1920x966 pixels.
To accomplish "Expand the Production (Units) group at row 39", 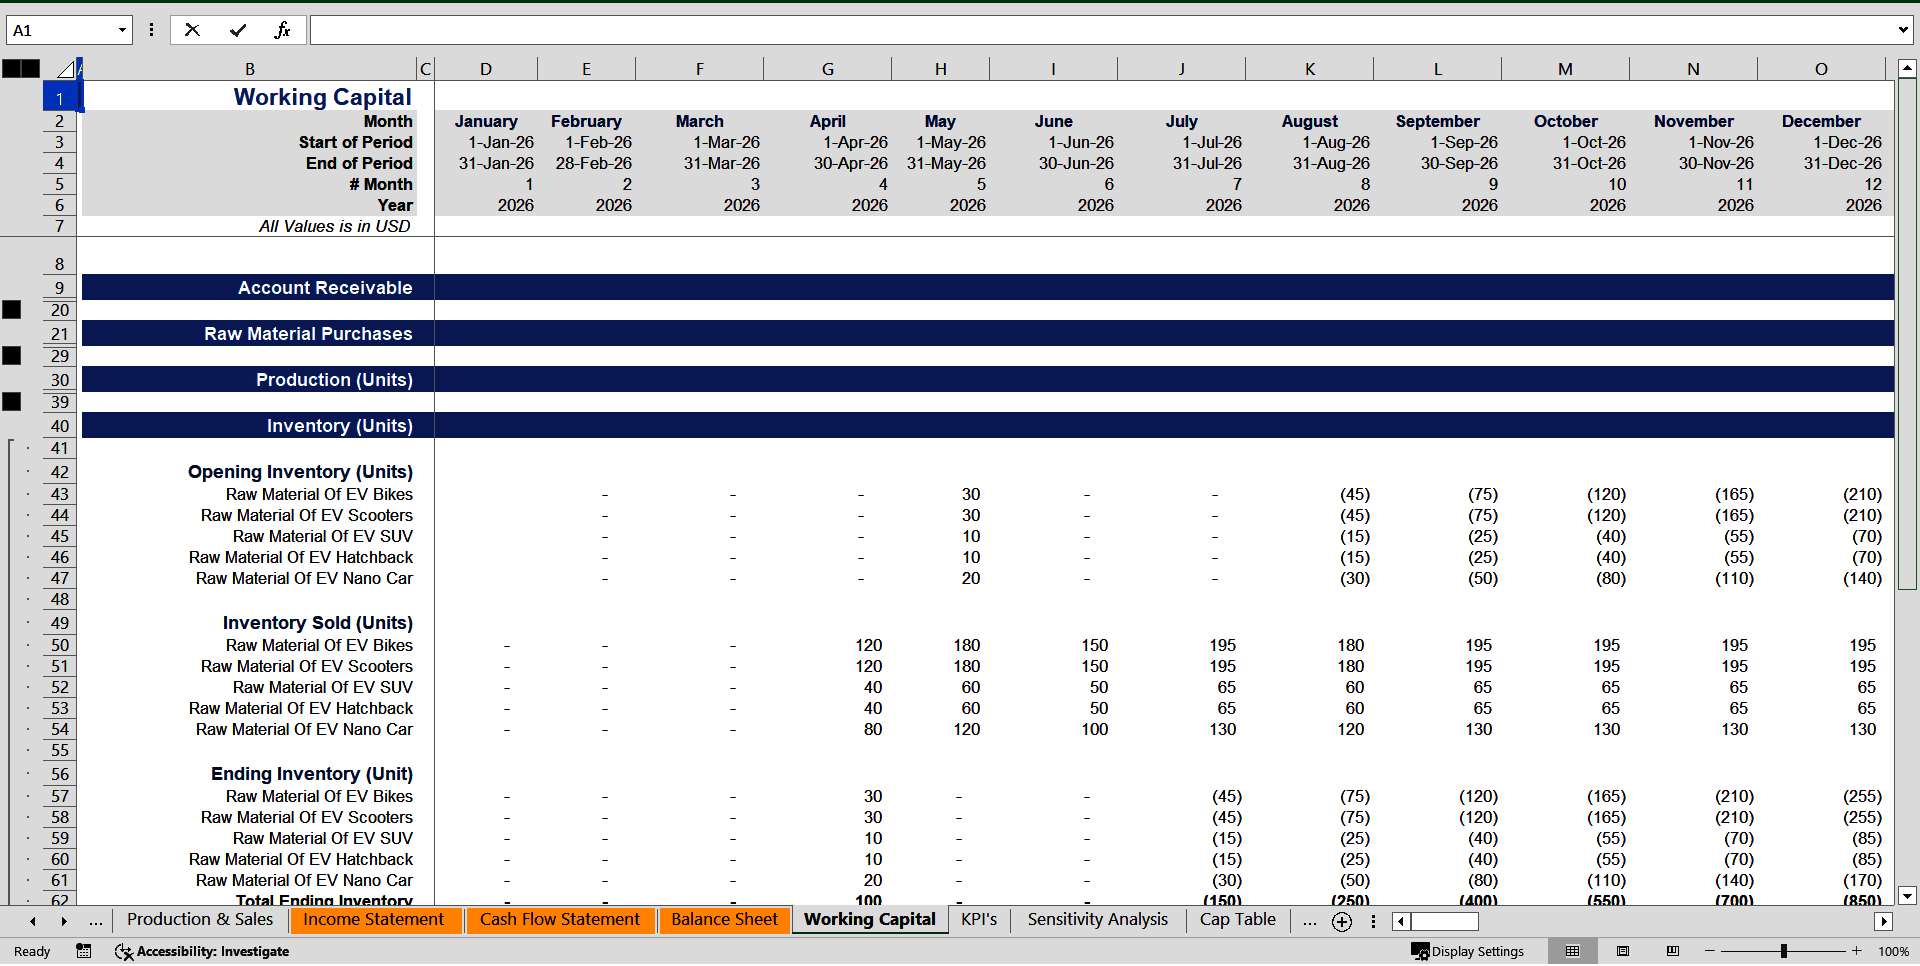I will [x=12, y=402].
